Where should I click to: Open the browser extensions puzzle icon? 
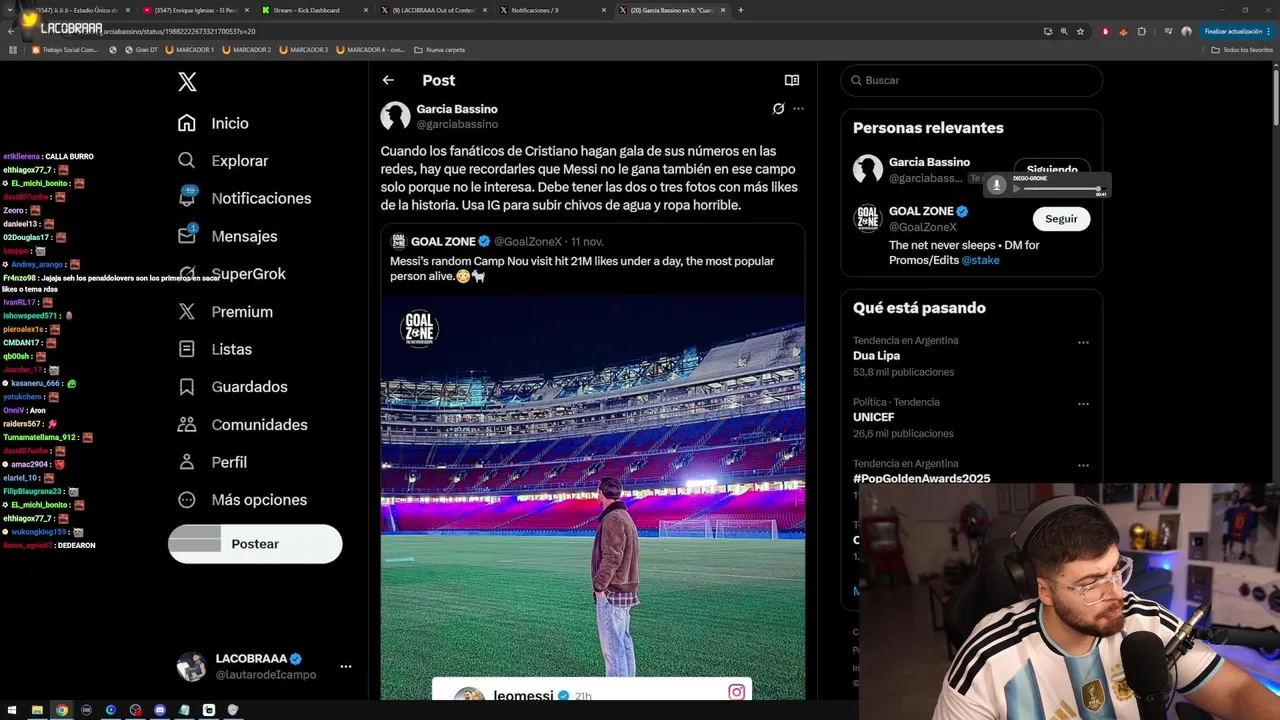pos(1142,31)
